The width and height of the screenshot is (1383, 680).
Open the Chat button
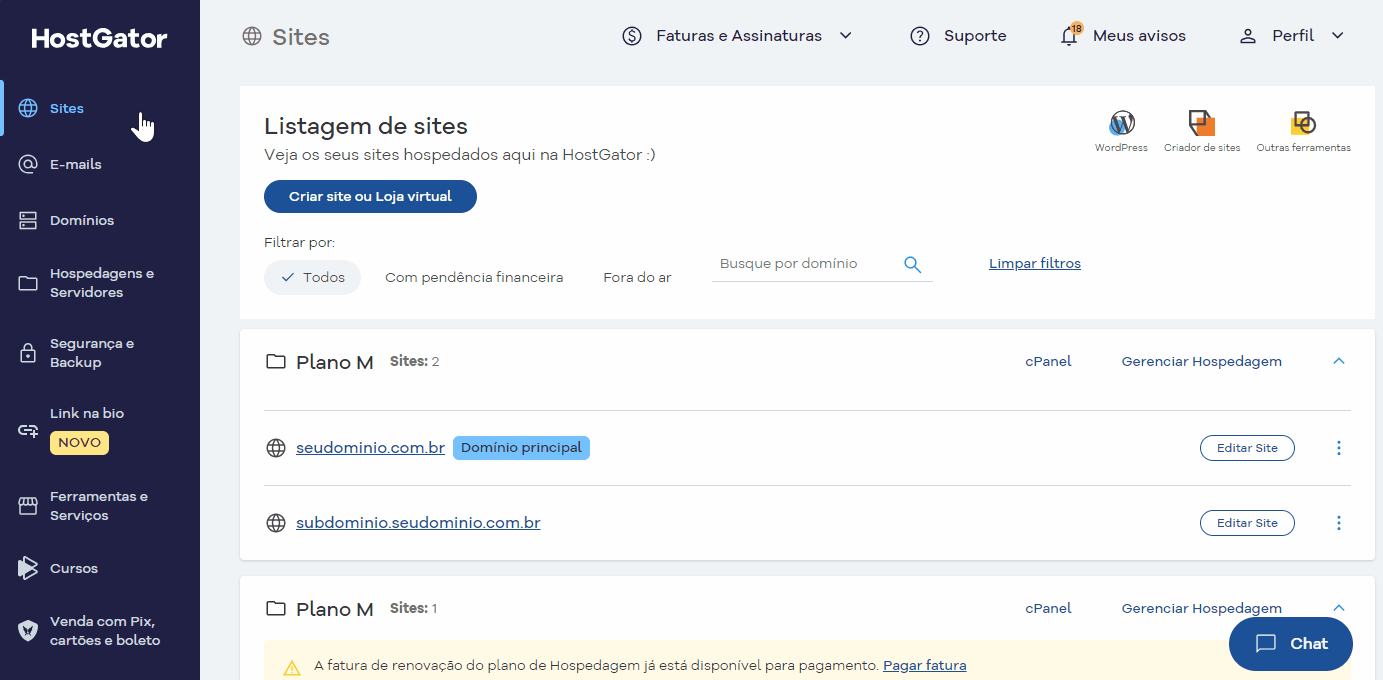(x=1290, y=644)
